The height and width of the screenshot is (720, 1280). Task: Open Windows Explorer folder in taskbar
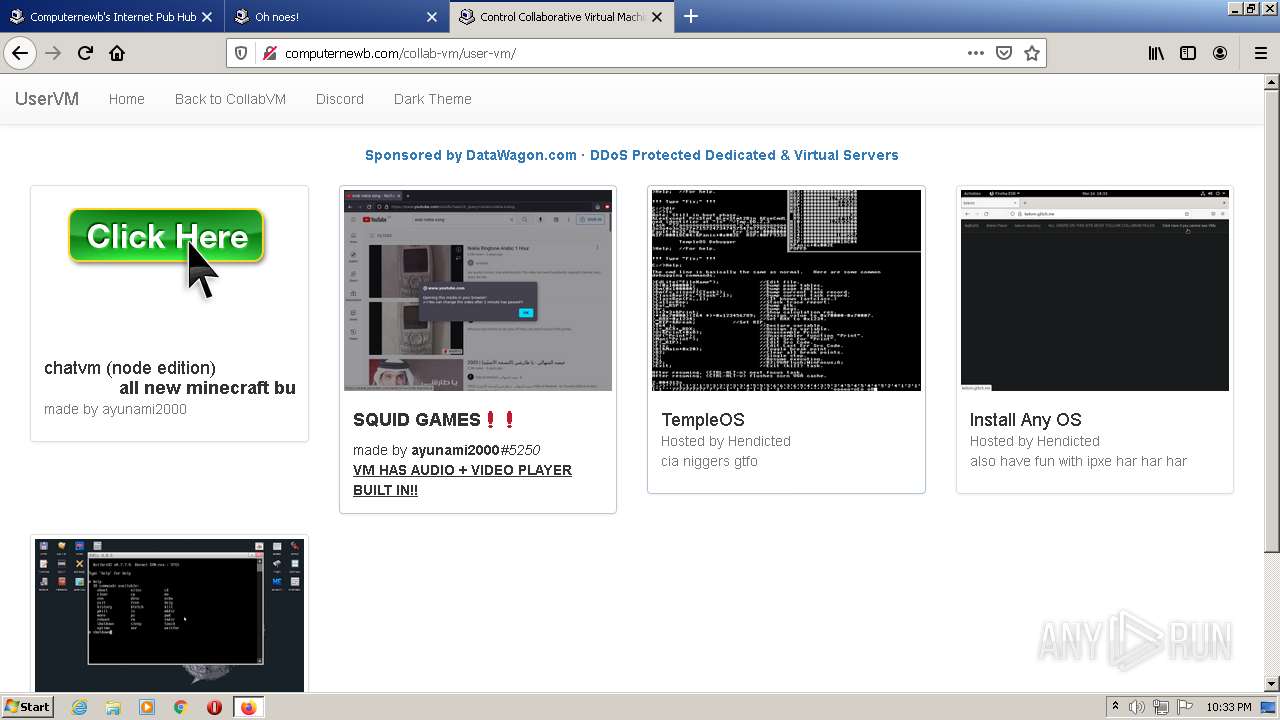click(113, 707)
